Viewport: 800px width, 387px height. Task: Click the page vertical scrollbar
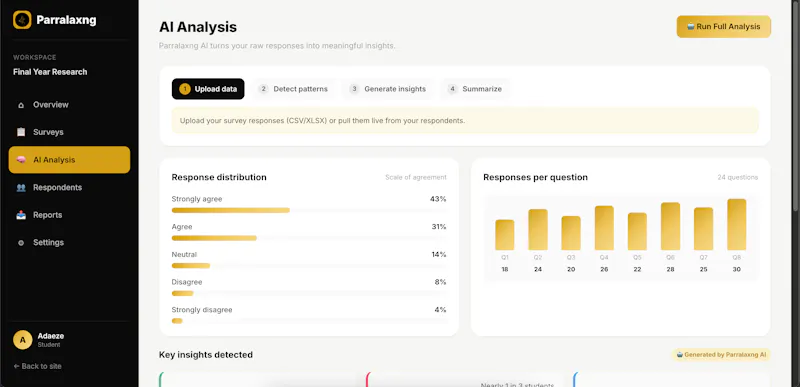pos(796,105)
